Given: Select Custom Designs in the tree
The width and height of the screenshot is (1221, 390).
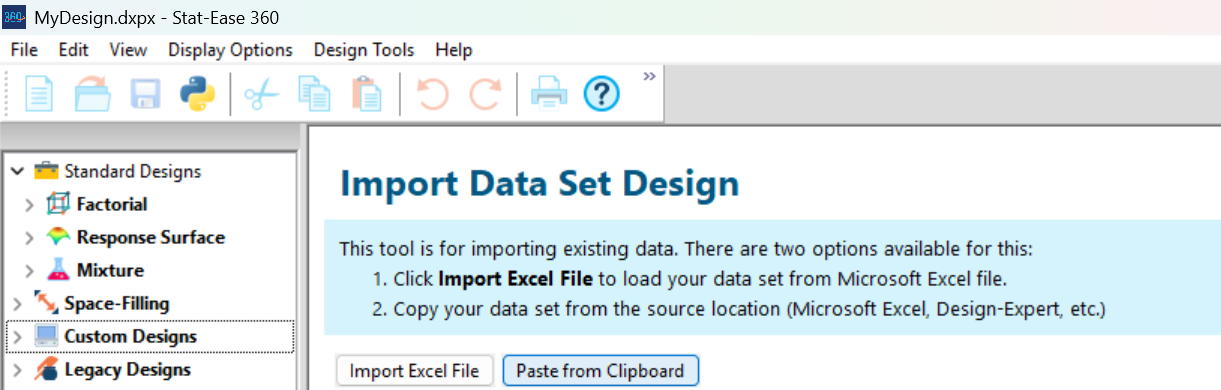Looking at the screenshot, I should coord(131,336).
